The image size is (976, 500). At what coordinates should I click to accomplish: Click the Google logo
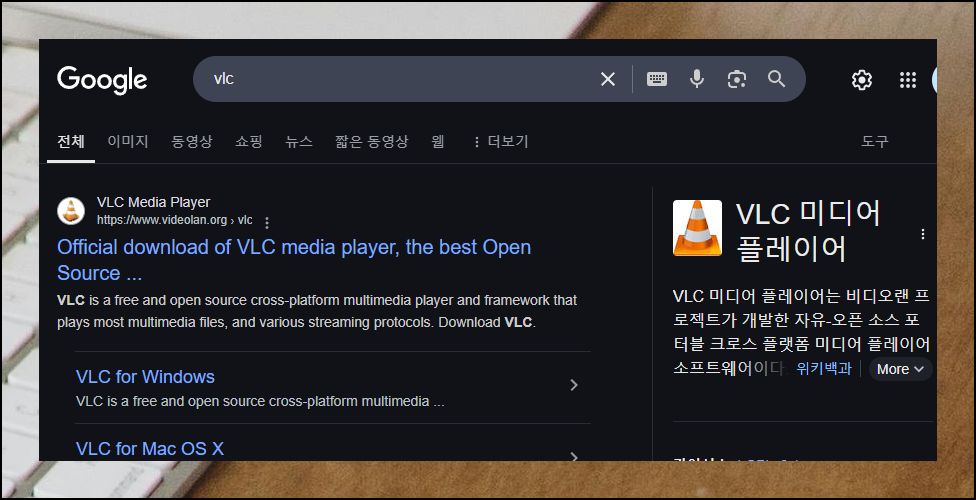click(102, 80)
